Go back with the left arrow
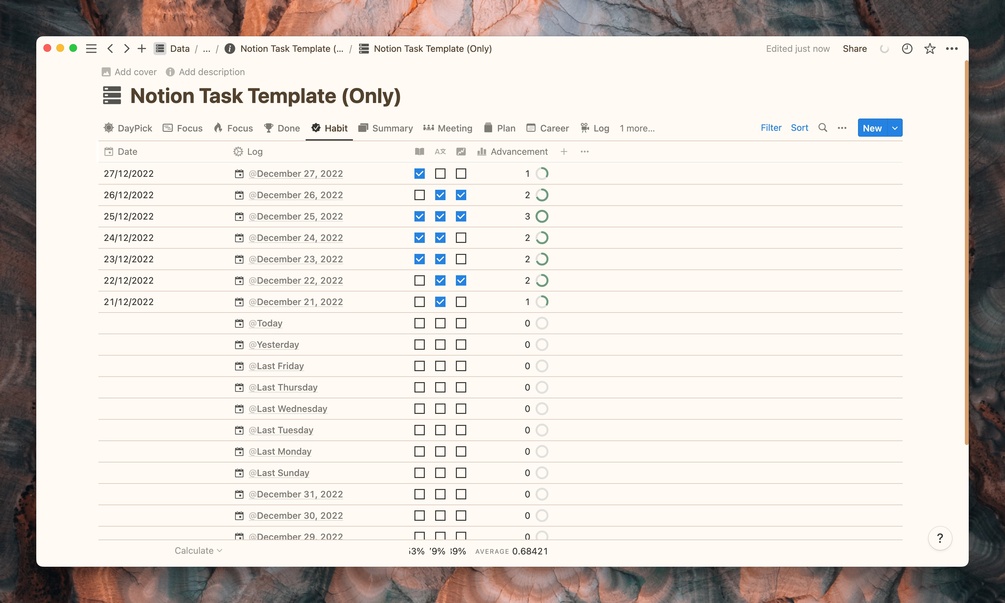The width and height of the screenshot is (1005, 603). tap(110, 49)
